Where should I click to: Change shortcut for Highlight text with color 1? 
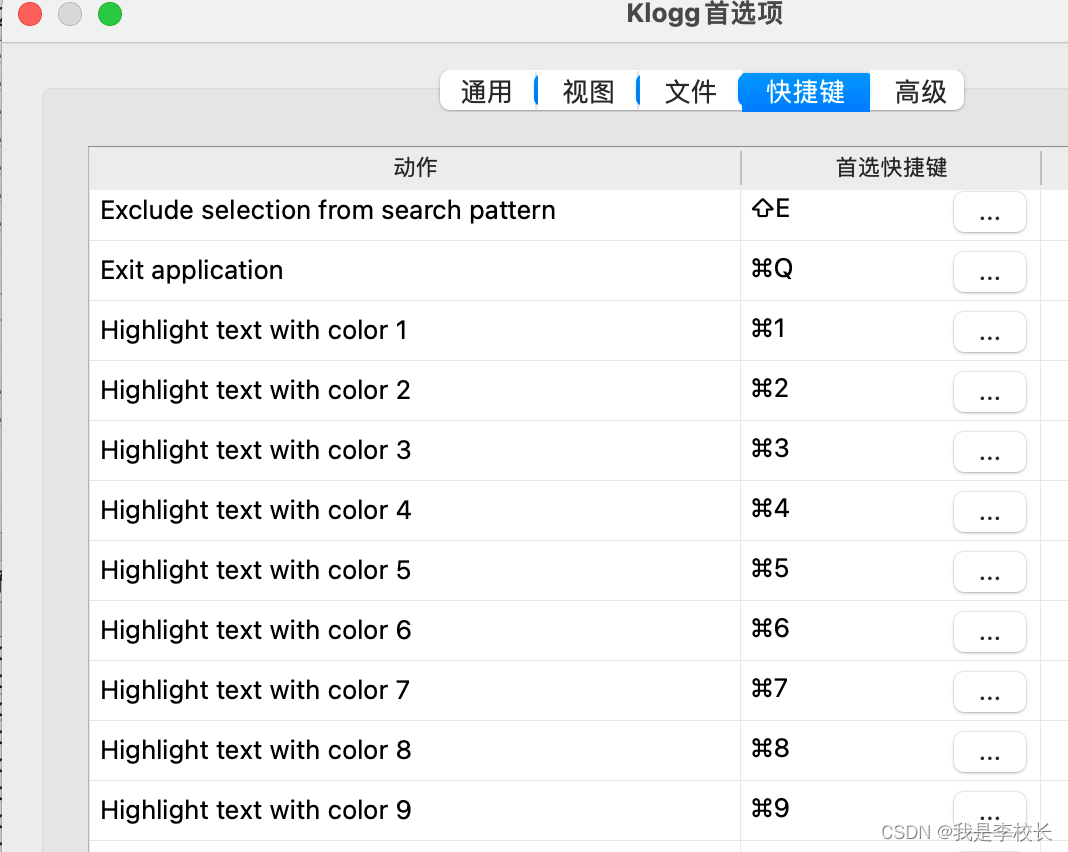[989, 332]
